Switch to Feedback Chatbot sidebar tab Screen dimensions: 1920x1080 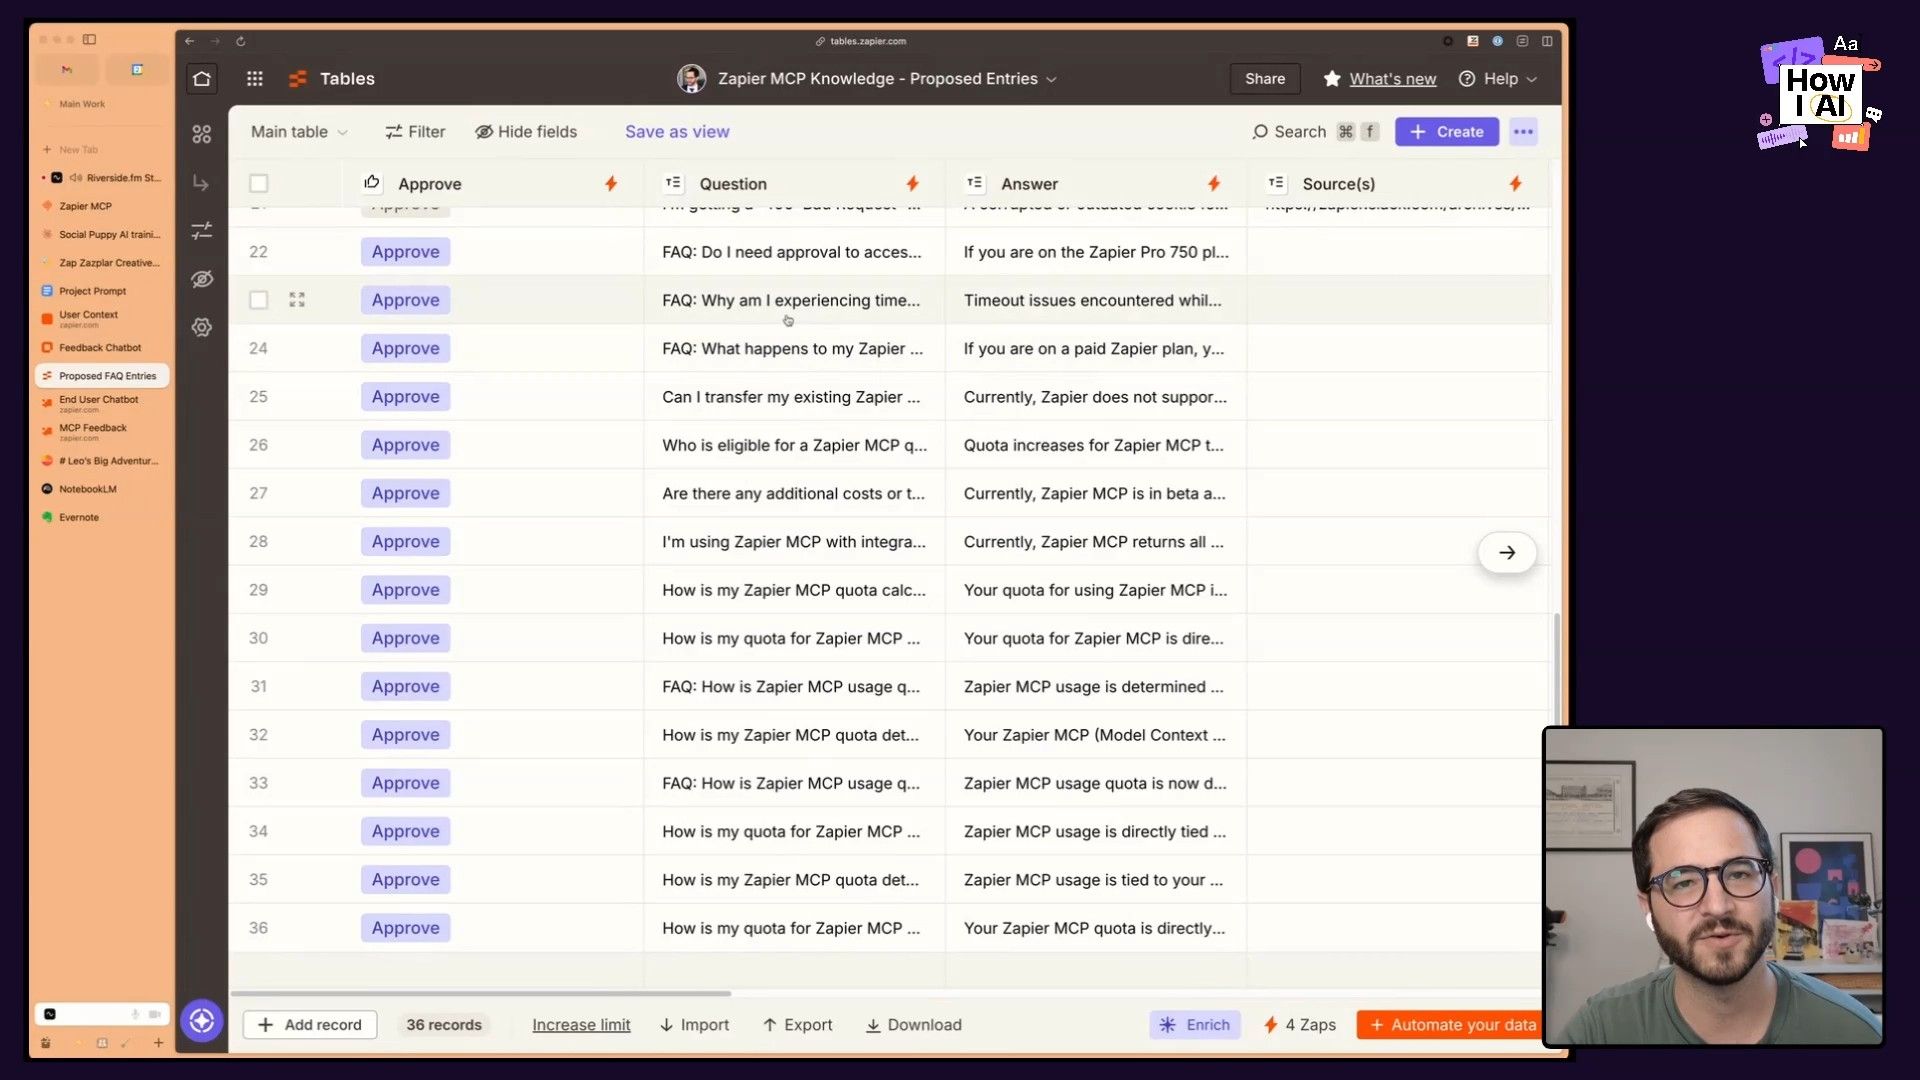(101, 348)
